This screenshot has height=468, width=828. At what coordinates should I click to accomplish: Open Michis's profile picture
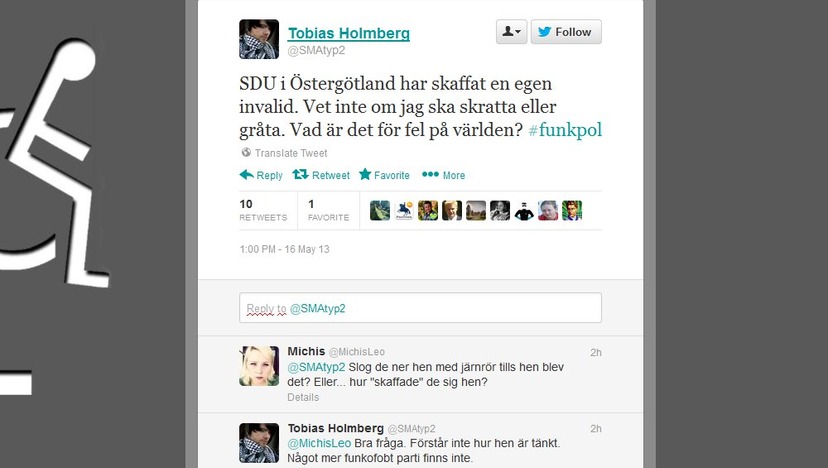click(259, 366)
